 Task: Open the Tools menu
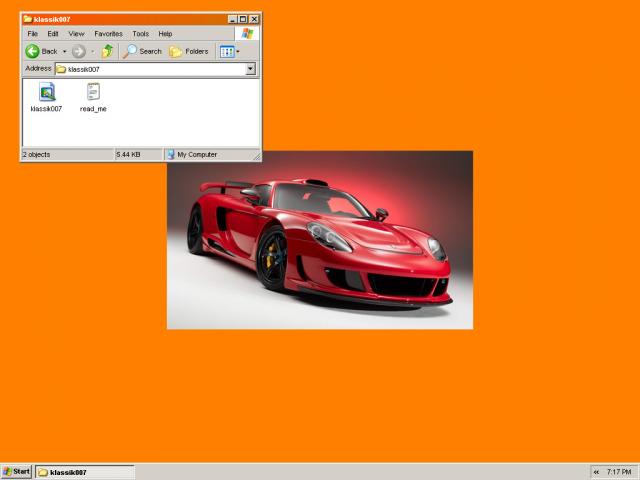point(140,34)
